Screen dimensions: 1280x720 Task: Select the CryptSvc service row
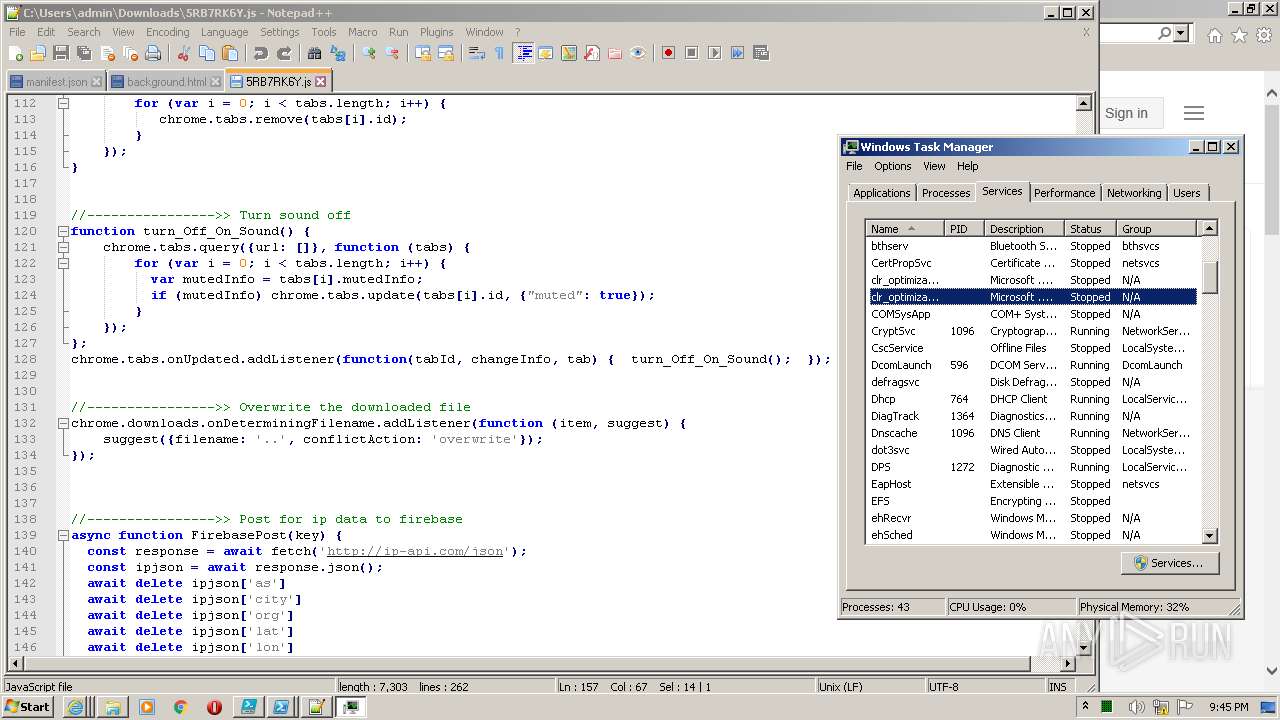[1031, 331]
